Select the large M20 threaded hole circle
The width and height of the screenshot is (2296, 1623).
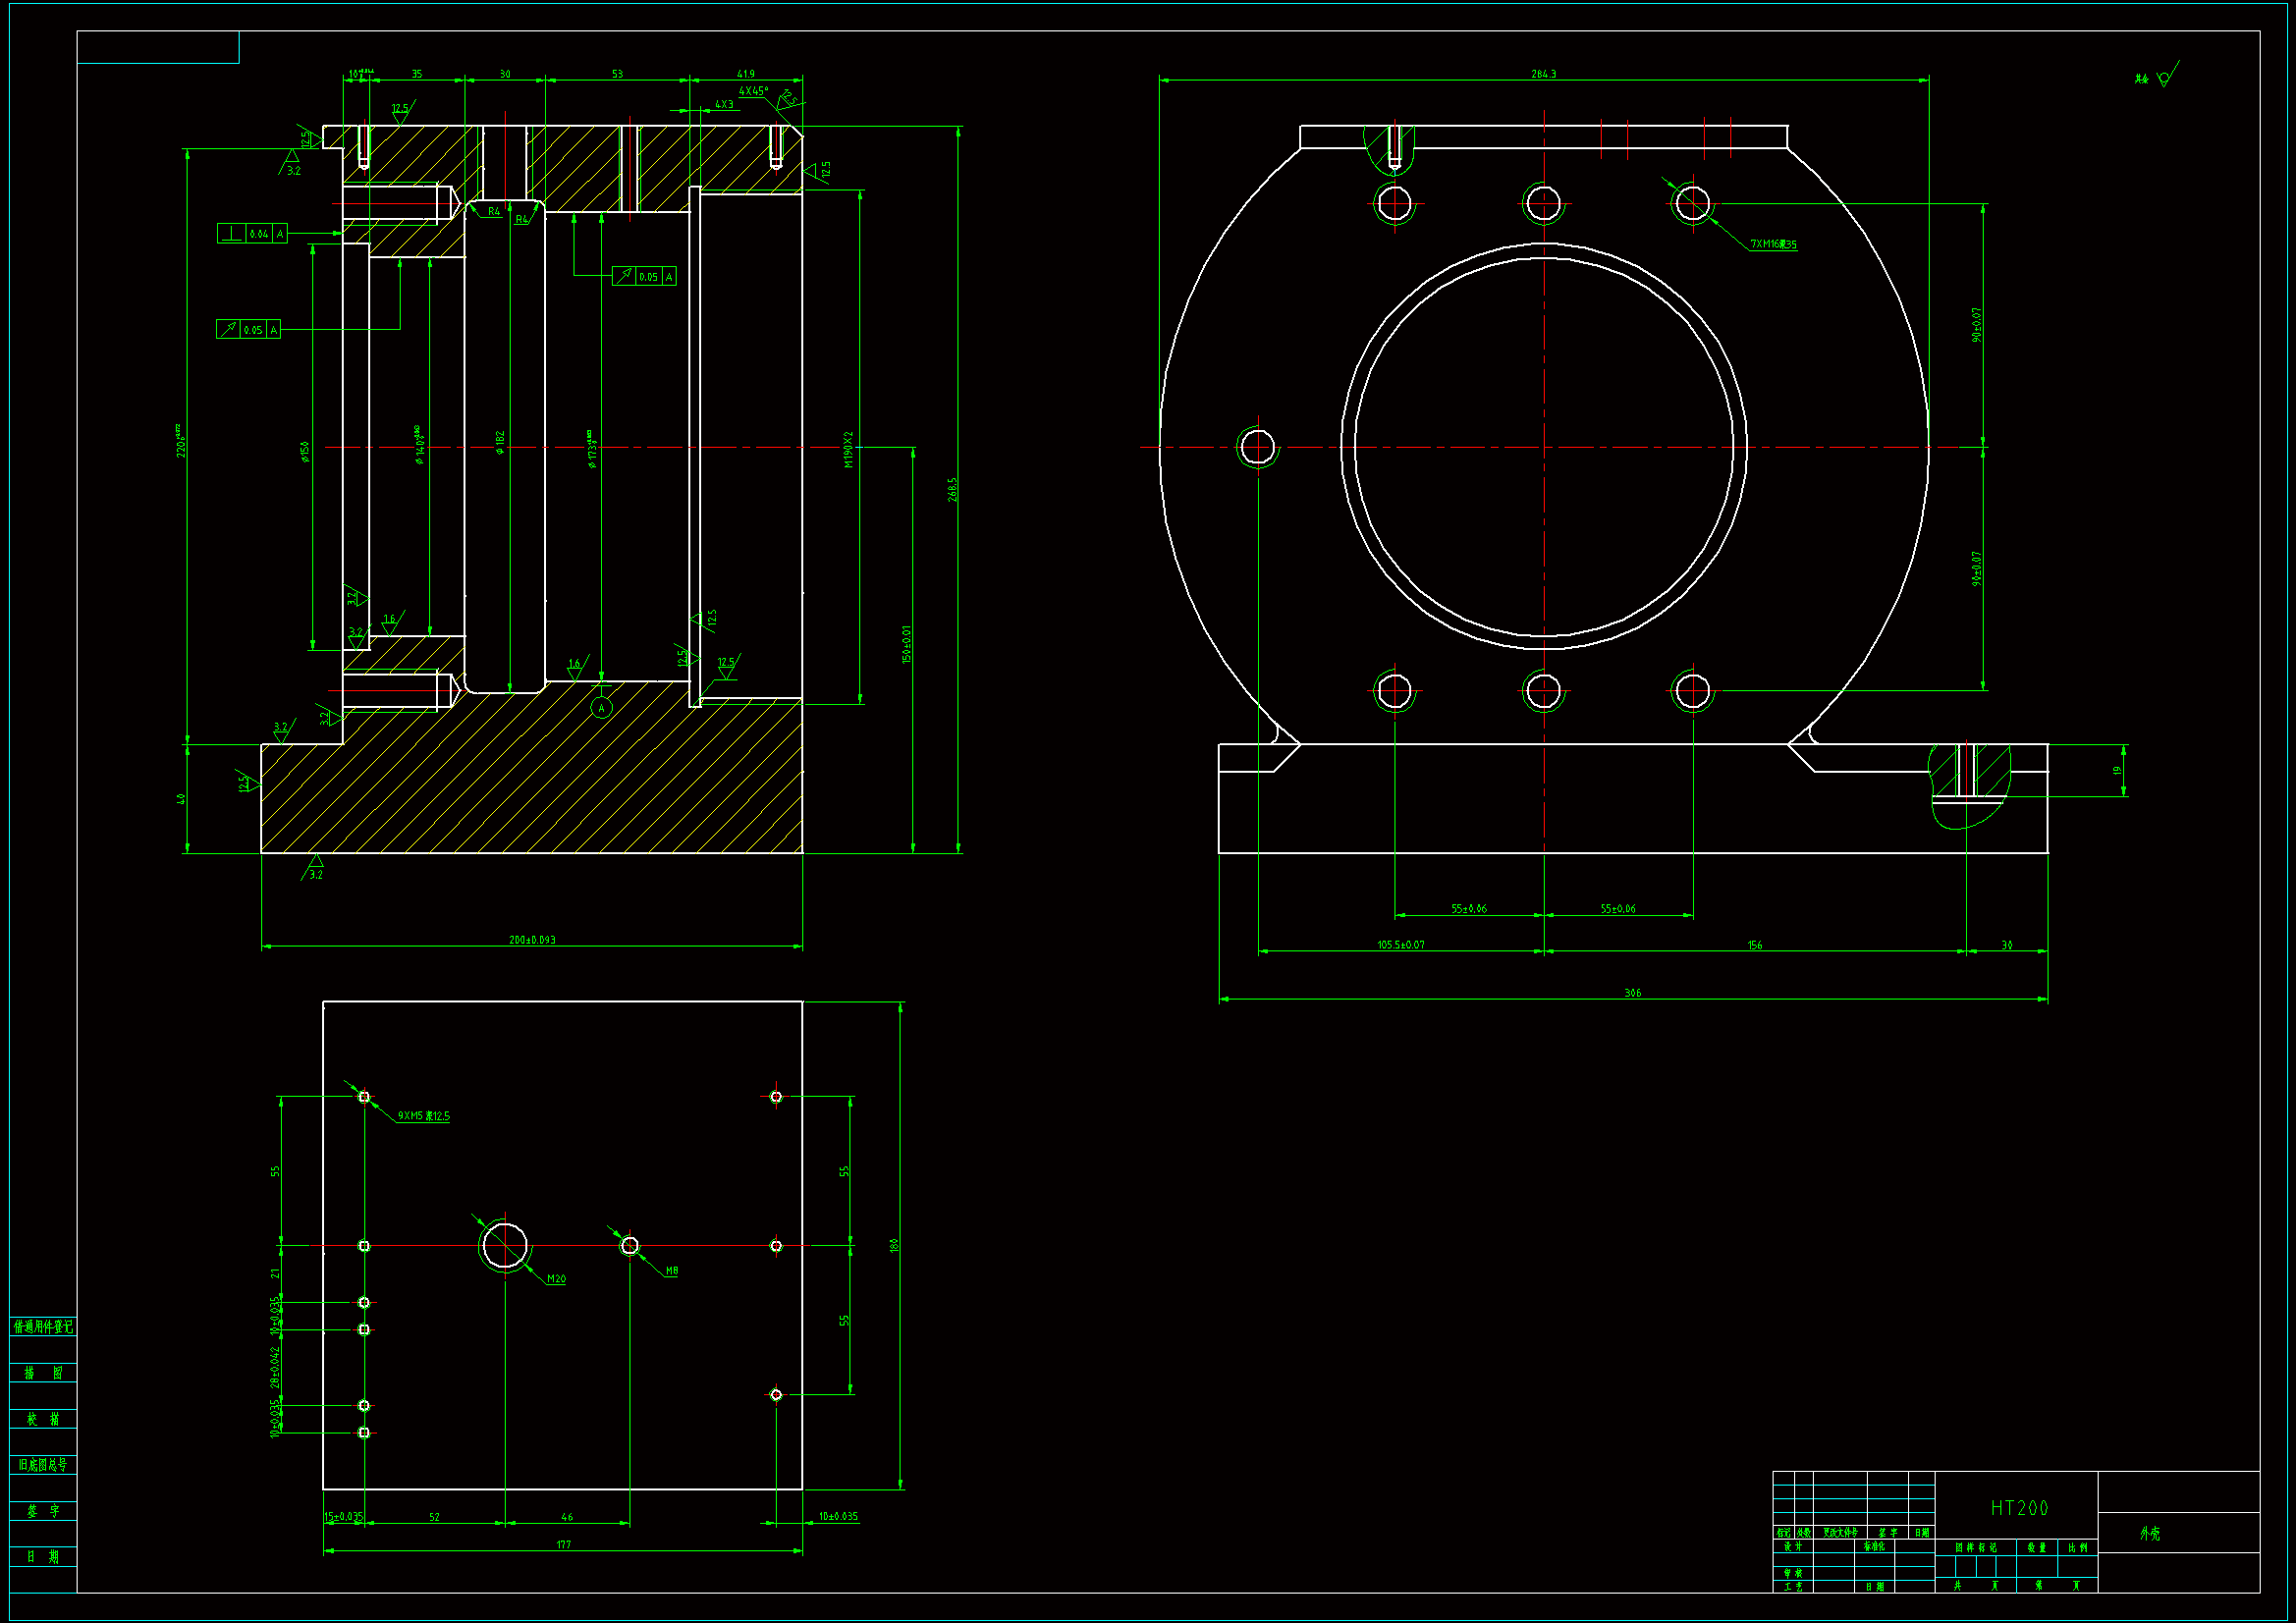505,1246
